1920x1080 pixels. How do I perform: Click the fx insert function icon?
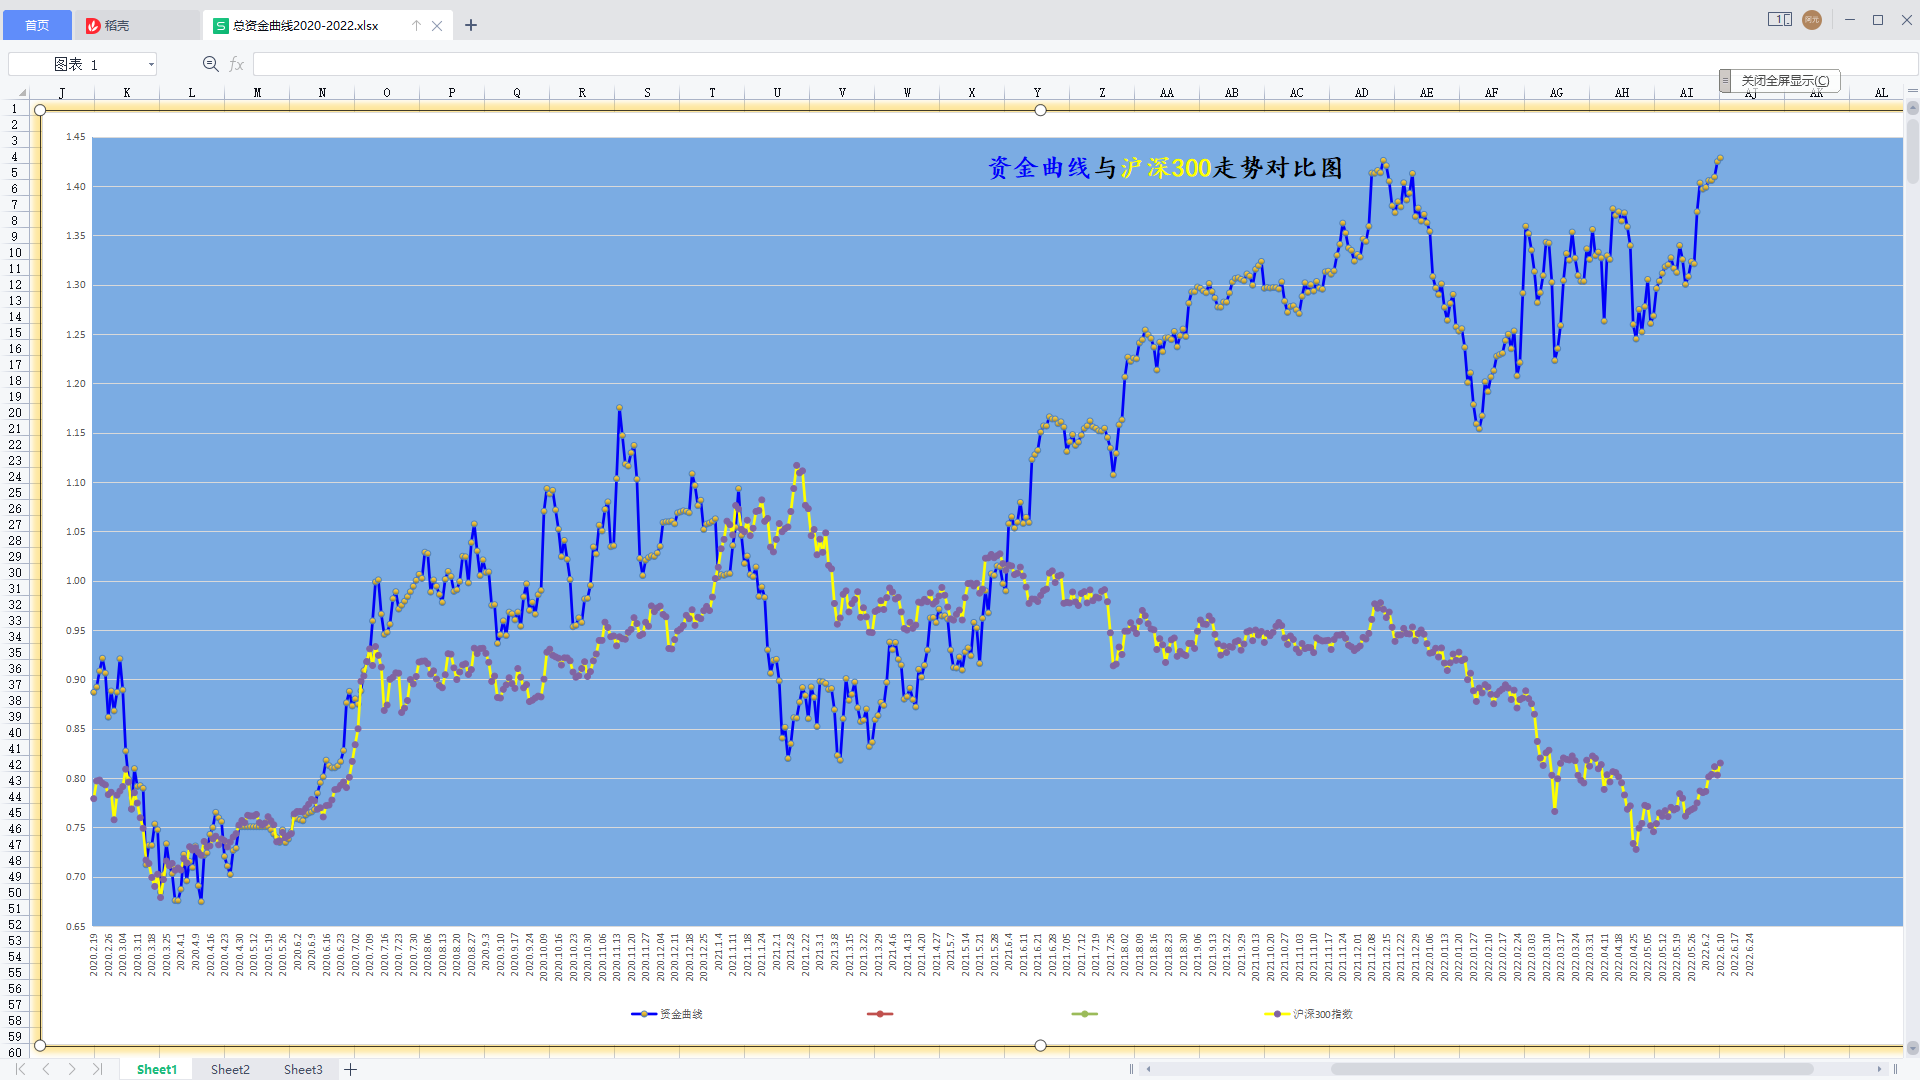tap(237, 64)
